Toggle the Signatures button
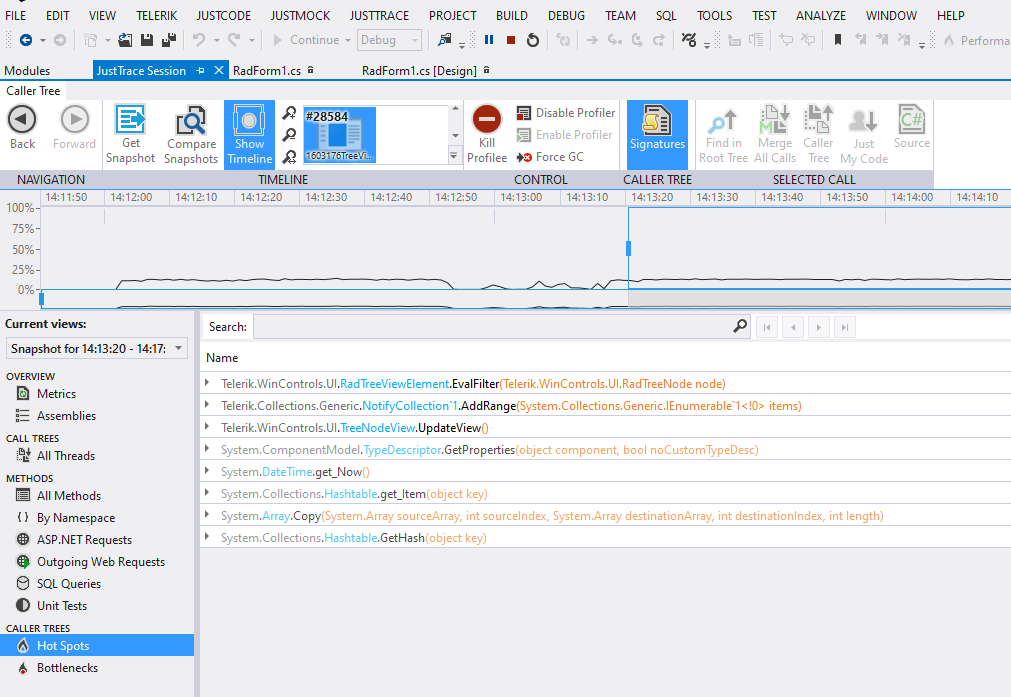Image resolution: width=1011 pixels, height=697 pixels. 657,135
